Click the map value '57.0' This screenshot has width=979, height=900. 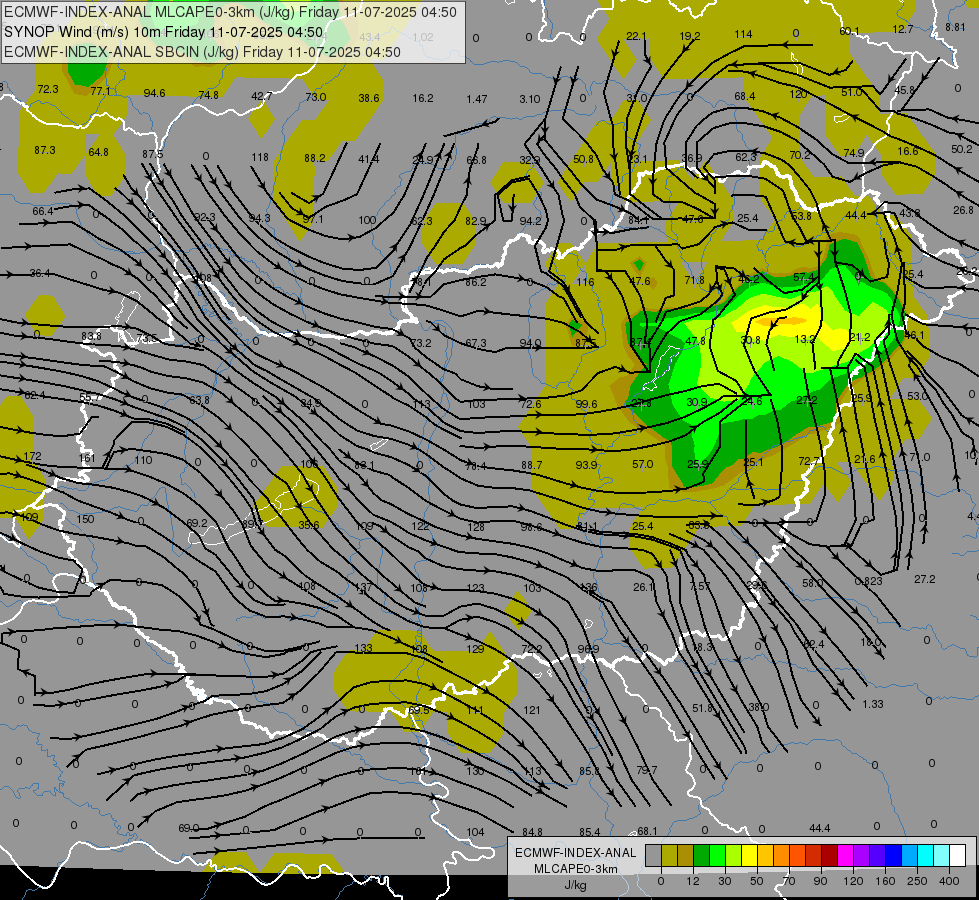[642, 464]
